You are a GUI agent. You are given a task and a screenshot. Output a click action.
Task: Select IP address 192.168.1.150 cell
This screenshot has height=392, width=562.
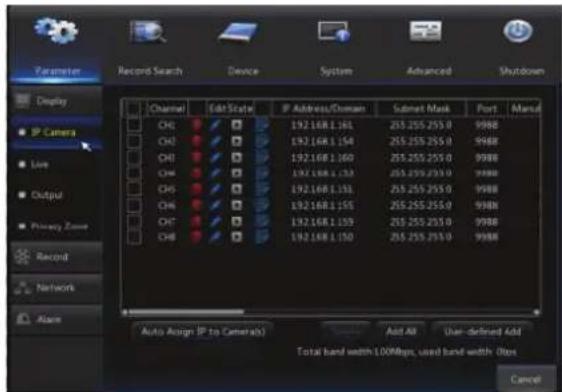pyautogui.click(x=322, y=237)
